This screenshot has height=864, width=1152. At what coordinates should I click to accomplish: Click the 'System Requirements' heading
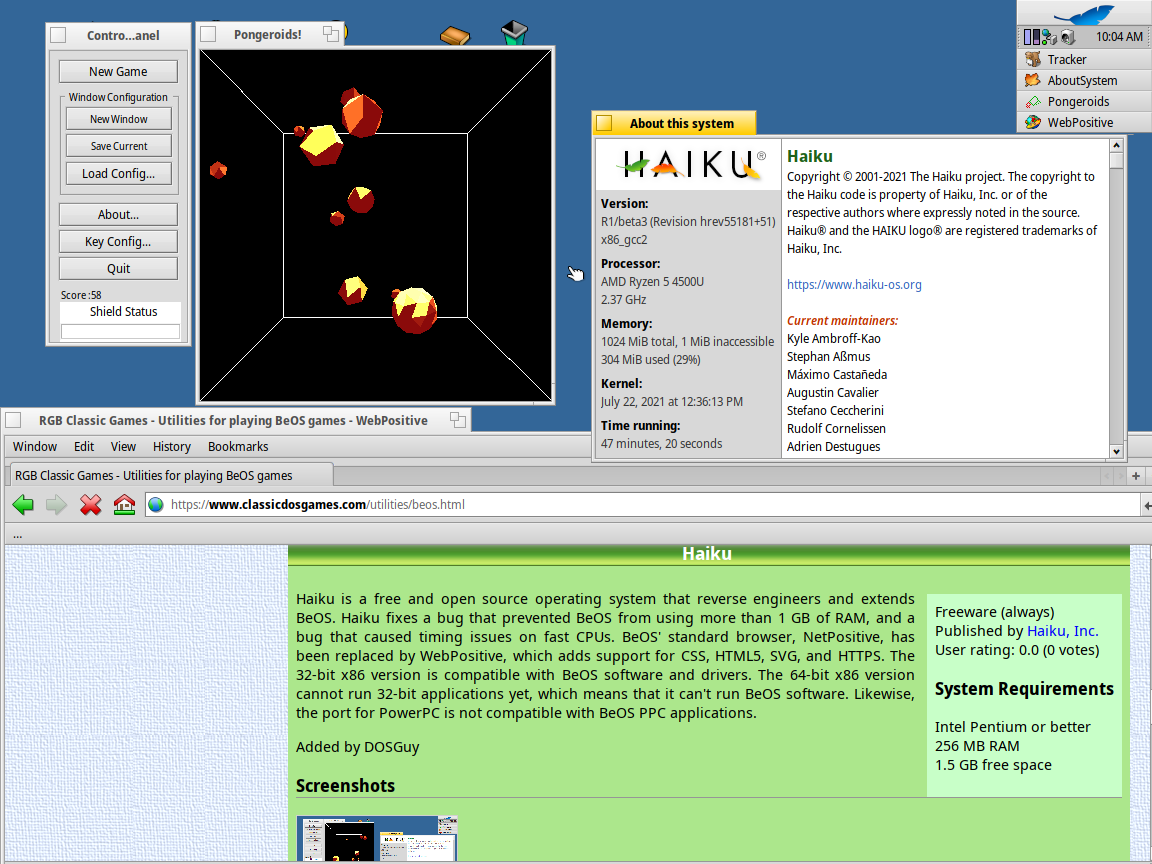coord(1024,689)
